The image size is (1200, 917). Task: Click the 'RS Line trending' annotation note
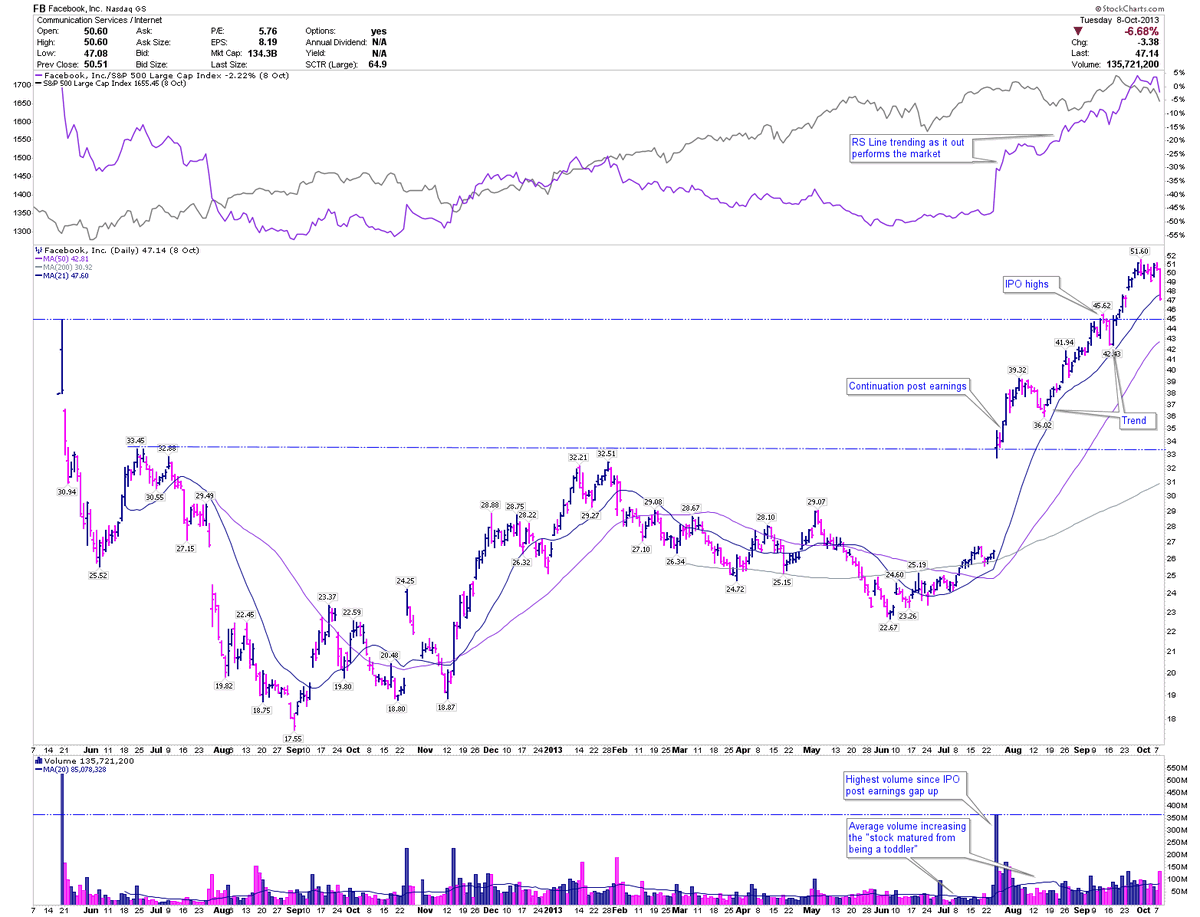[909, 148]
